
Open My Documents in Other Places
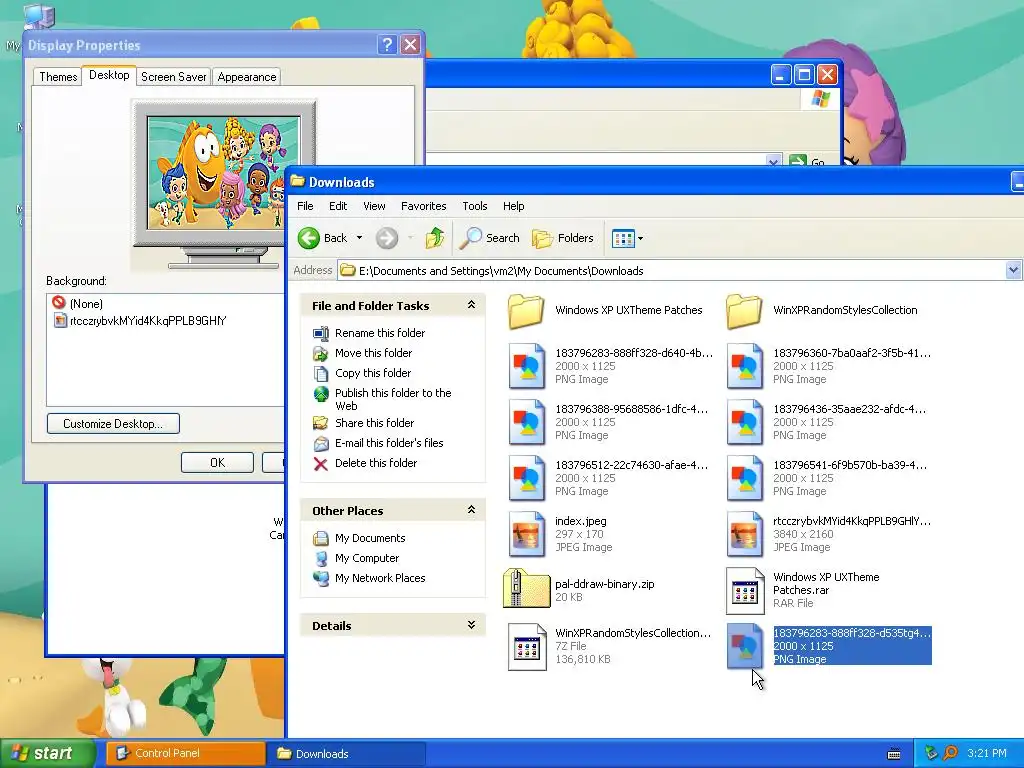[x=370, y=538]
